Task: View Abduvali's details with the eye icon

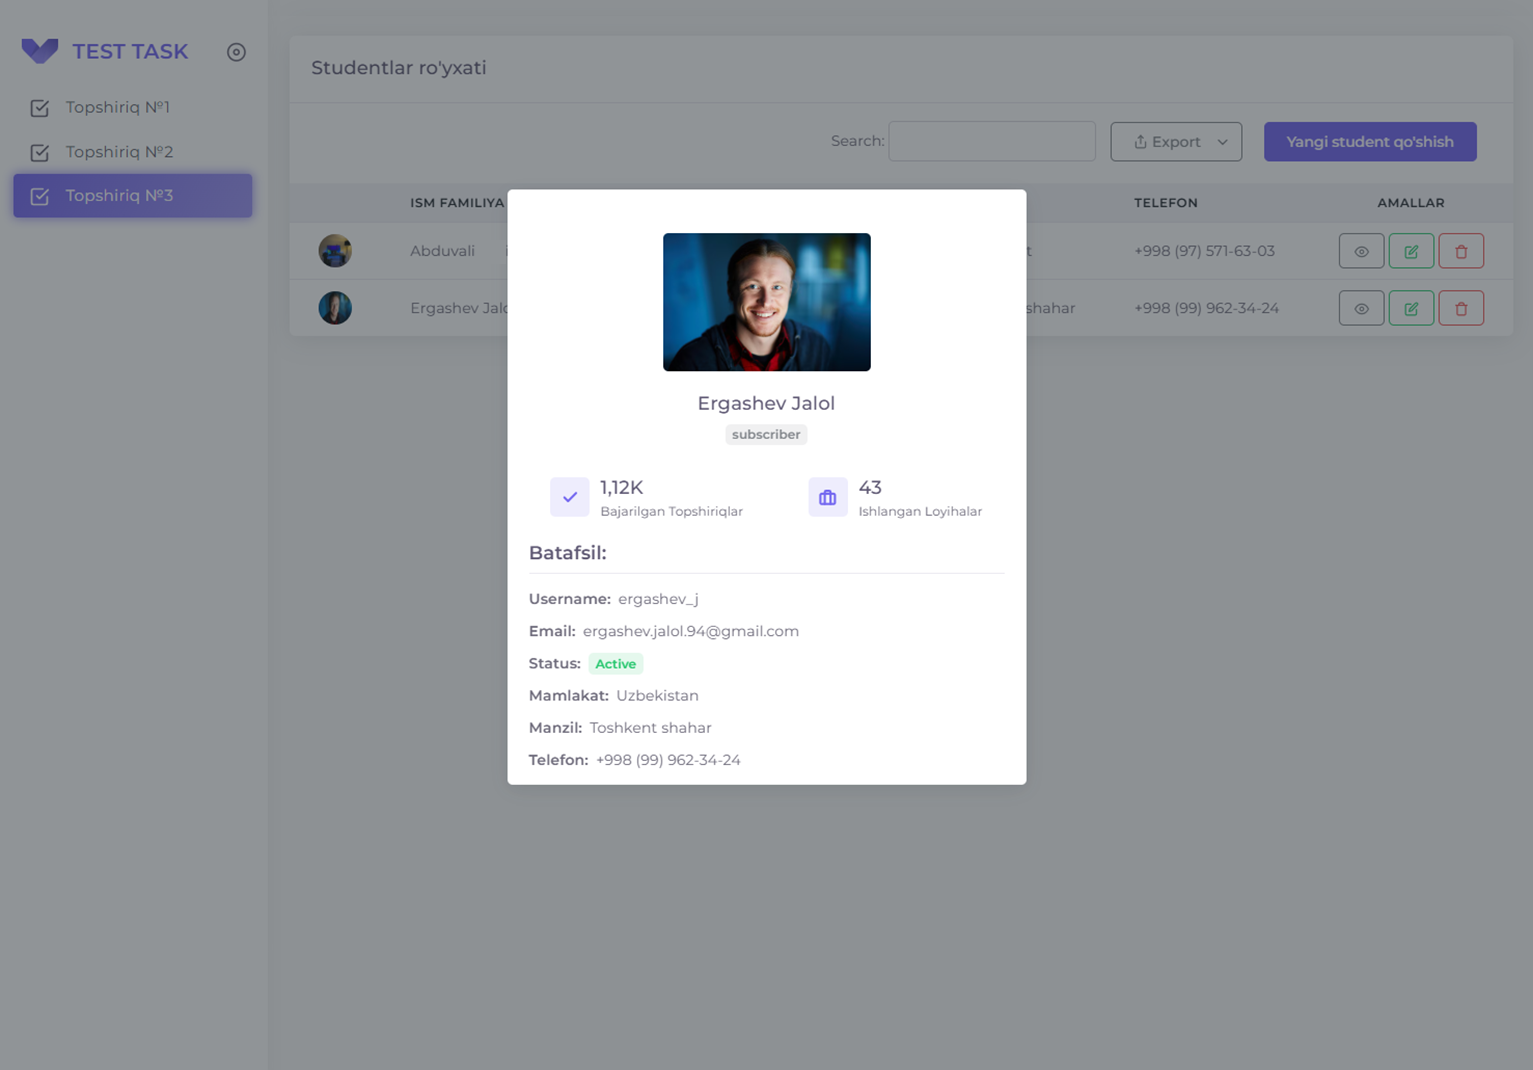Action: pyautogui.click(x=1361, y=251)
